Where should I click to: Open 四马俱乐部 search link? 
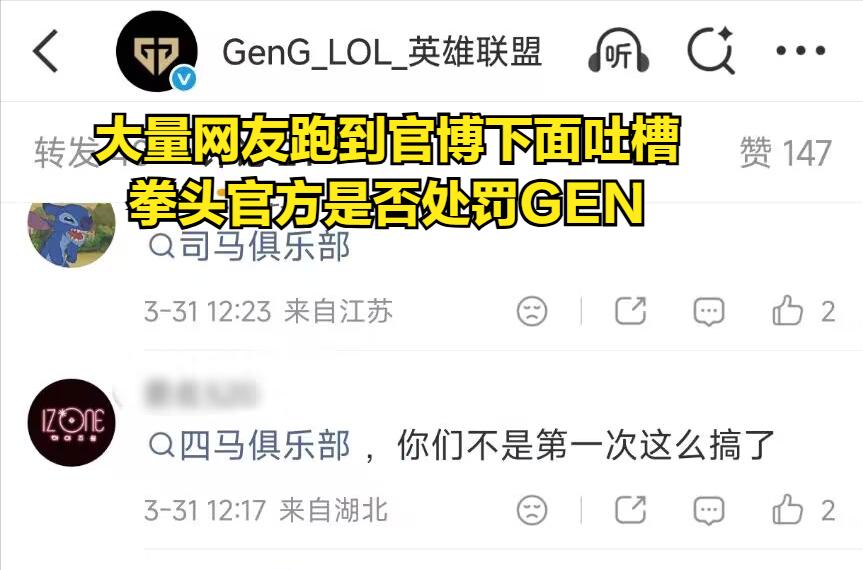click(249, 445)
